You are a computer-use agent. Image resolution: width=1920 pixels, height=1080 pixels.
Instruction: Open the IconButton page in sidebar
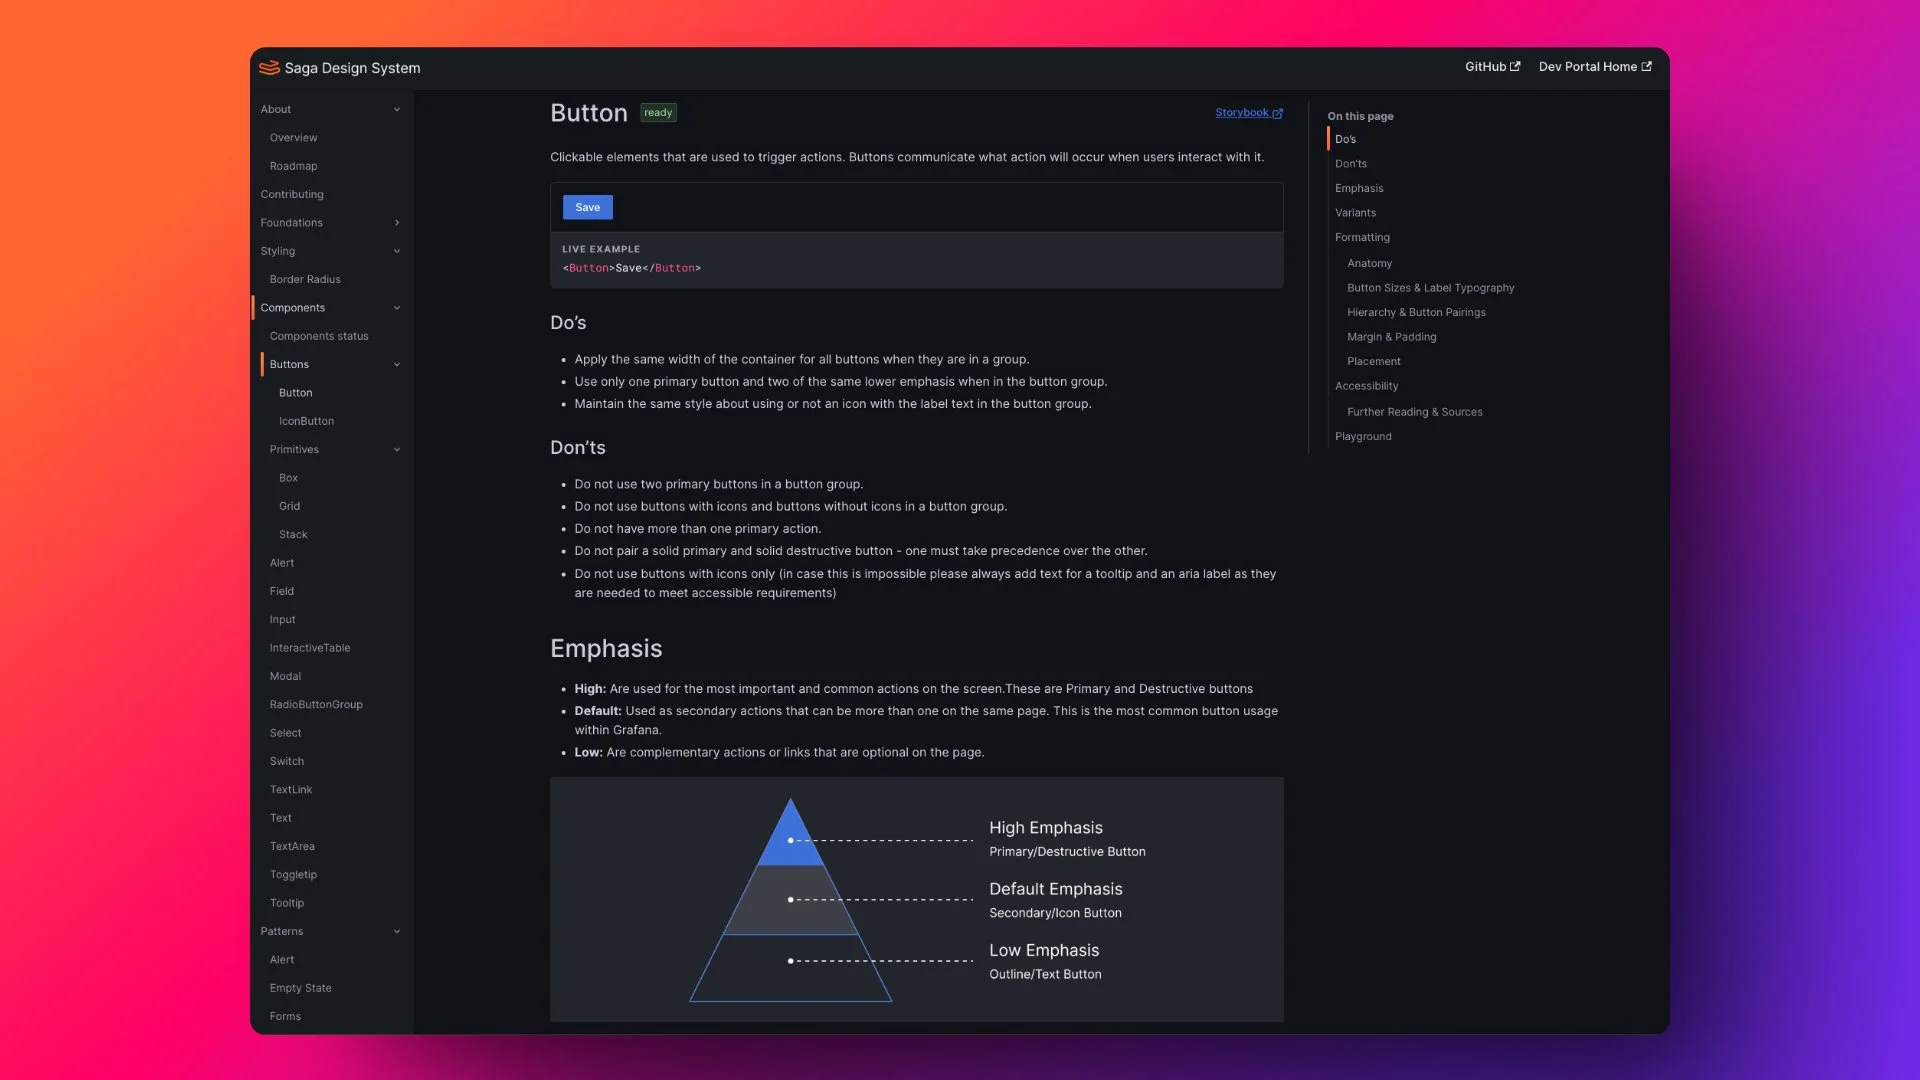click(306, 421)
